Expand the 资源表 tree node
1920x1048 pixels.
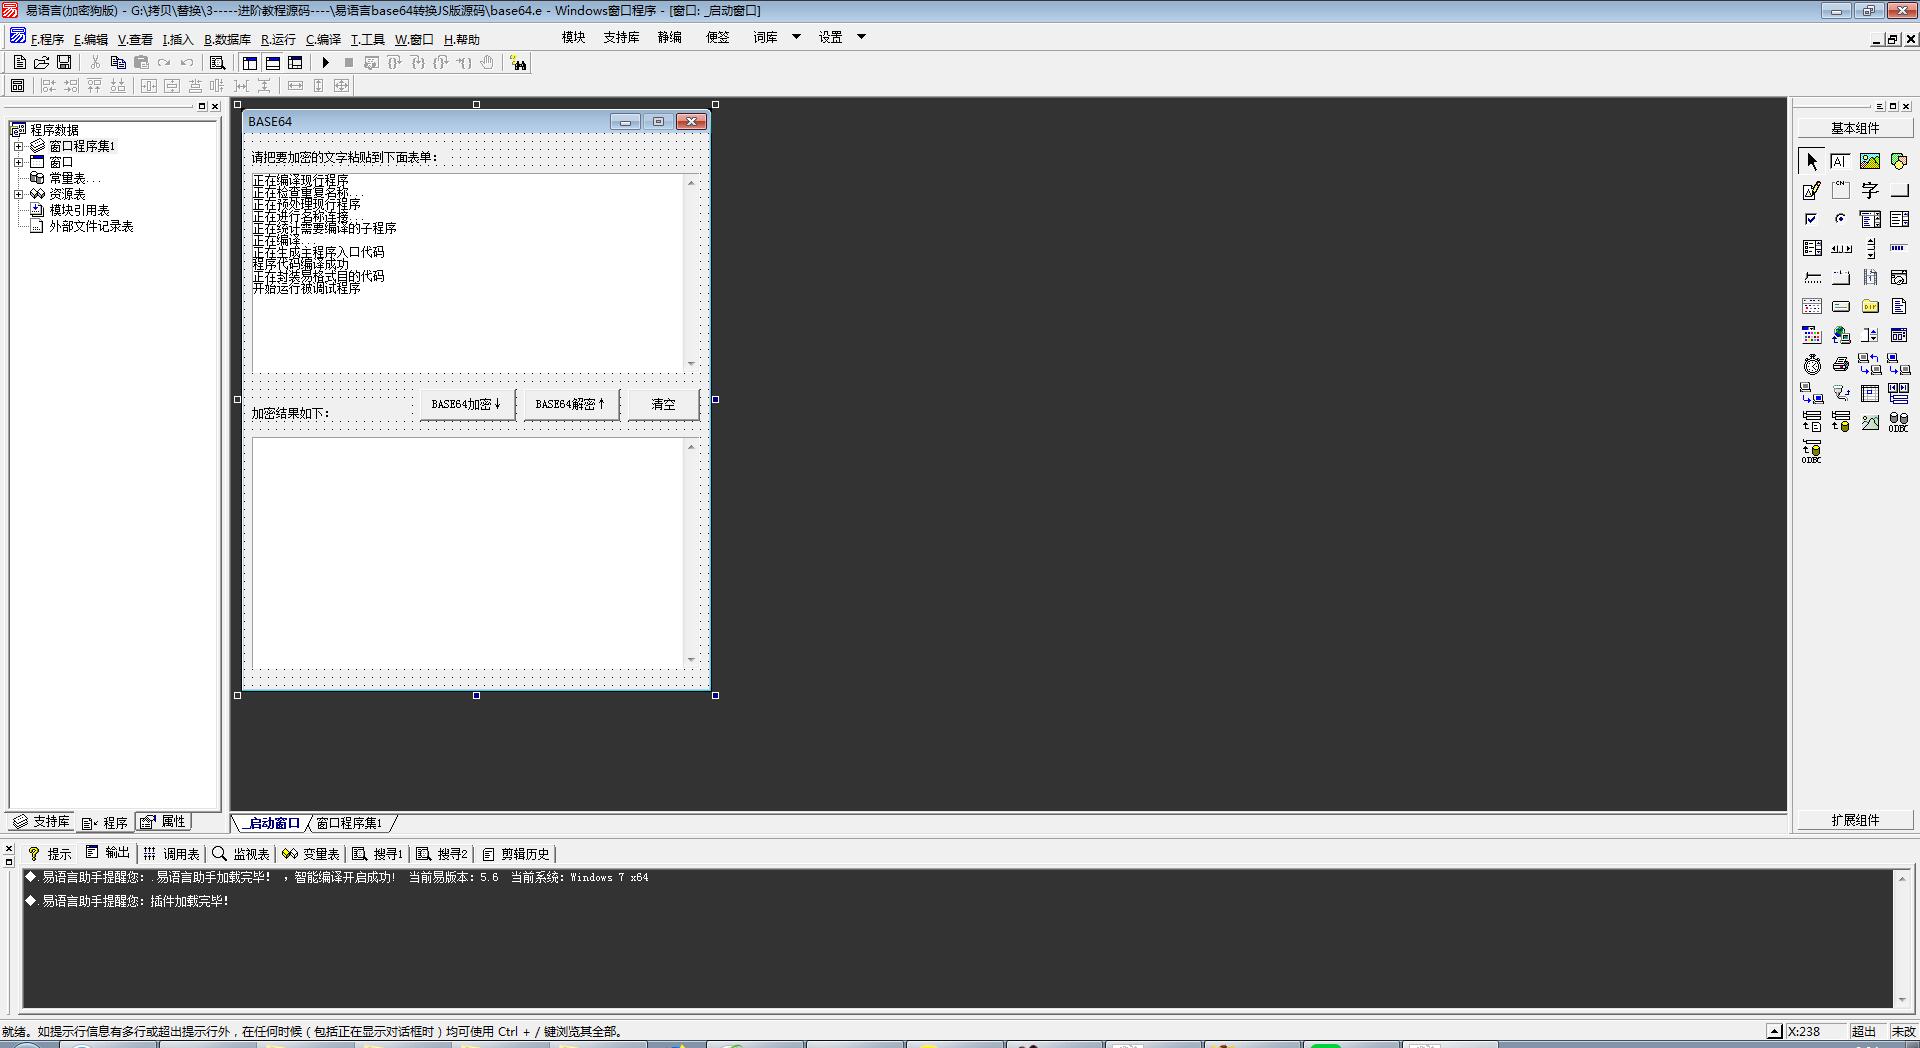18,194
